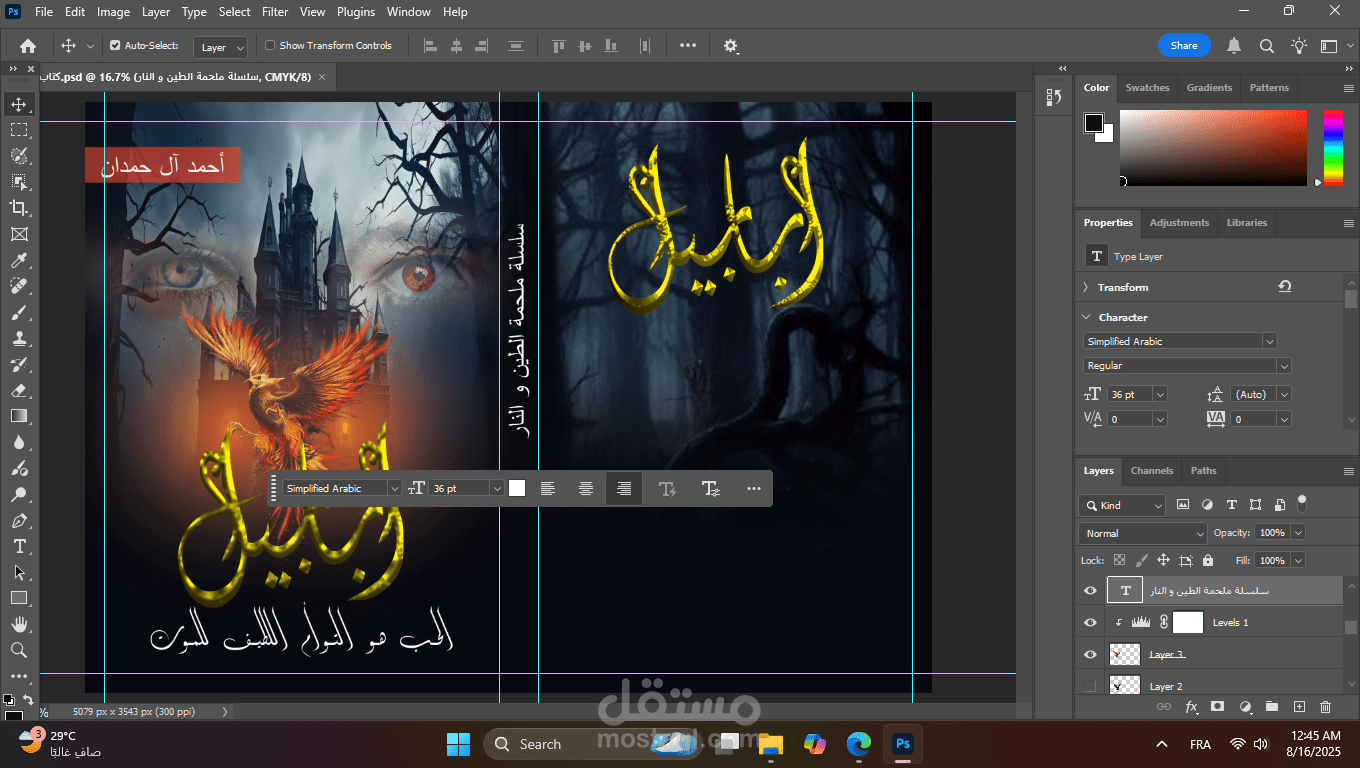Open the Filter menu
The width and height of the screenshot is (1360, 768).
click(275, 12)
